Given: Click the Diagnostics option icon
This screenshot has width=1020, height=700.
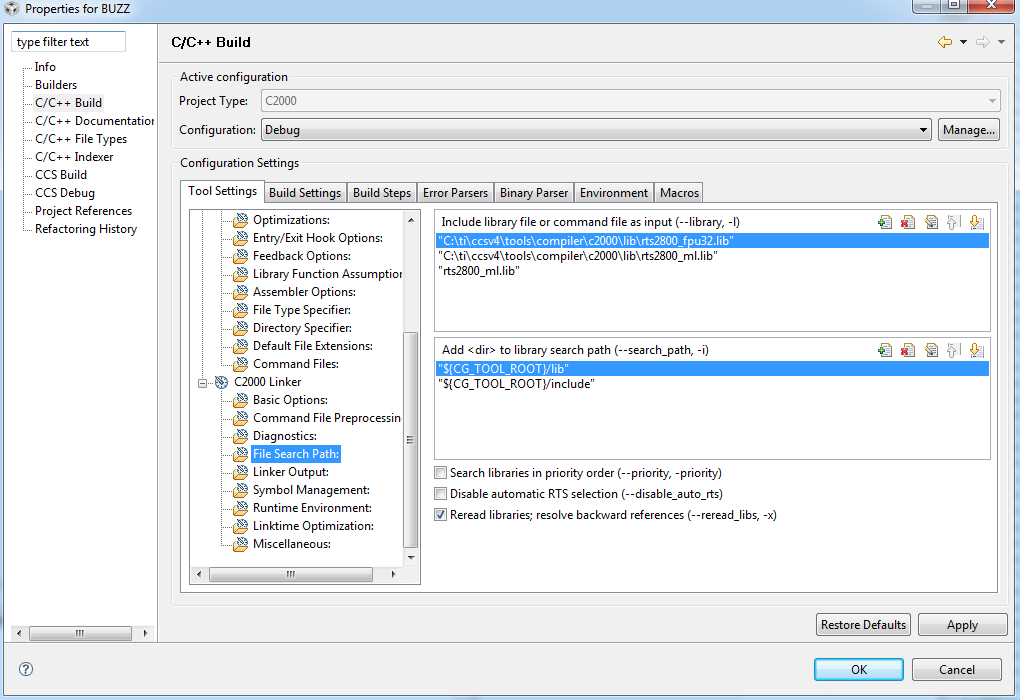Looking at the screenshot, I should point(241,437).
